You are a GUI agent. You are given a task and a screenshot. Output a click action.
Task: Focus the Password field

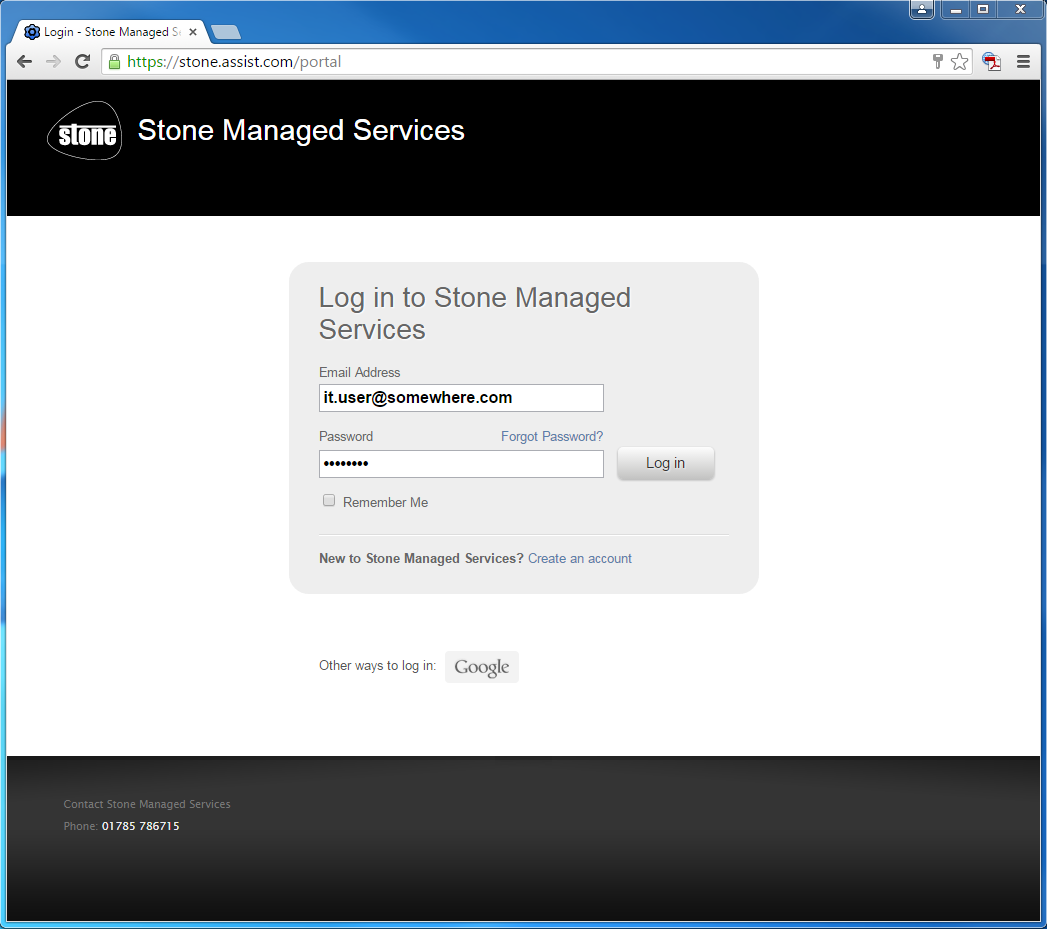pyautogui.click(x=461, y=463)
